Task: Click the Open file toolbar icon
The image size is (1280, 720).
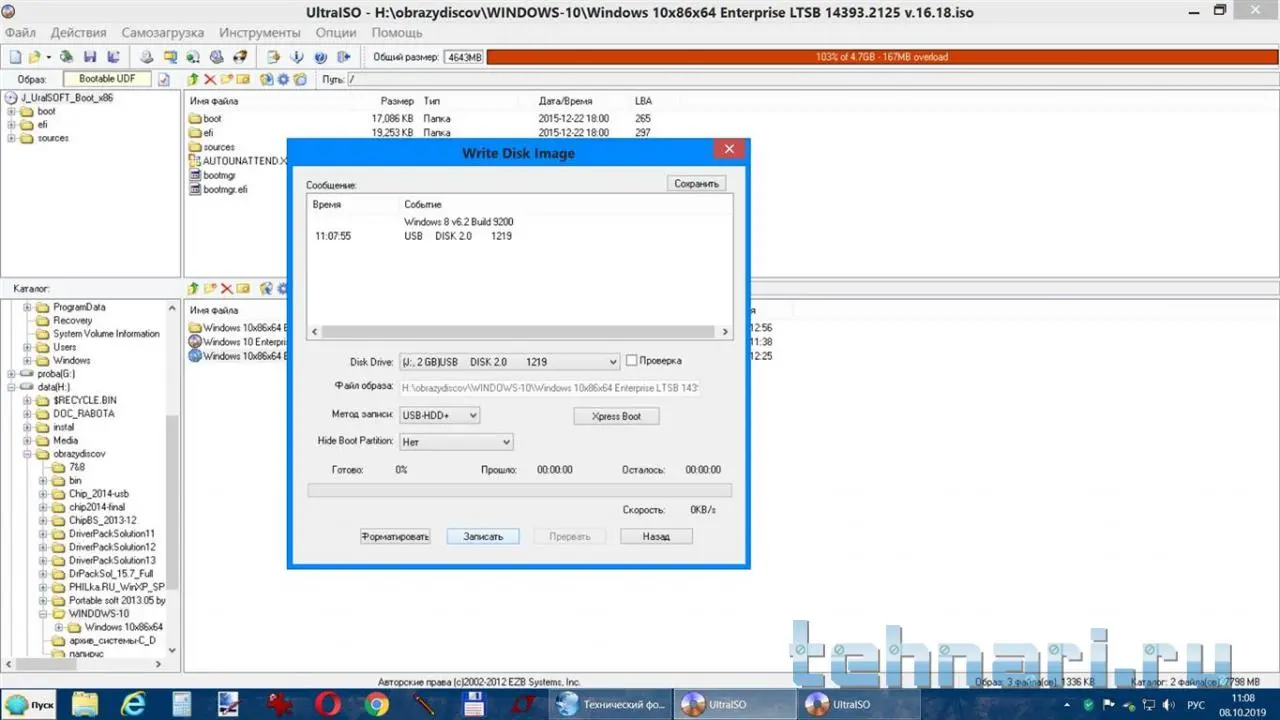Action: pos(34,57)
